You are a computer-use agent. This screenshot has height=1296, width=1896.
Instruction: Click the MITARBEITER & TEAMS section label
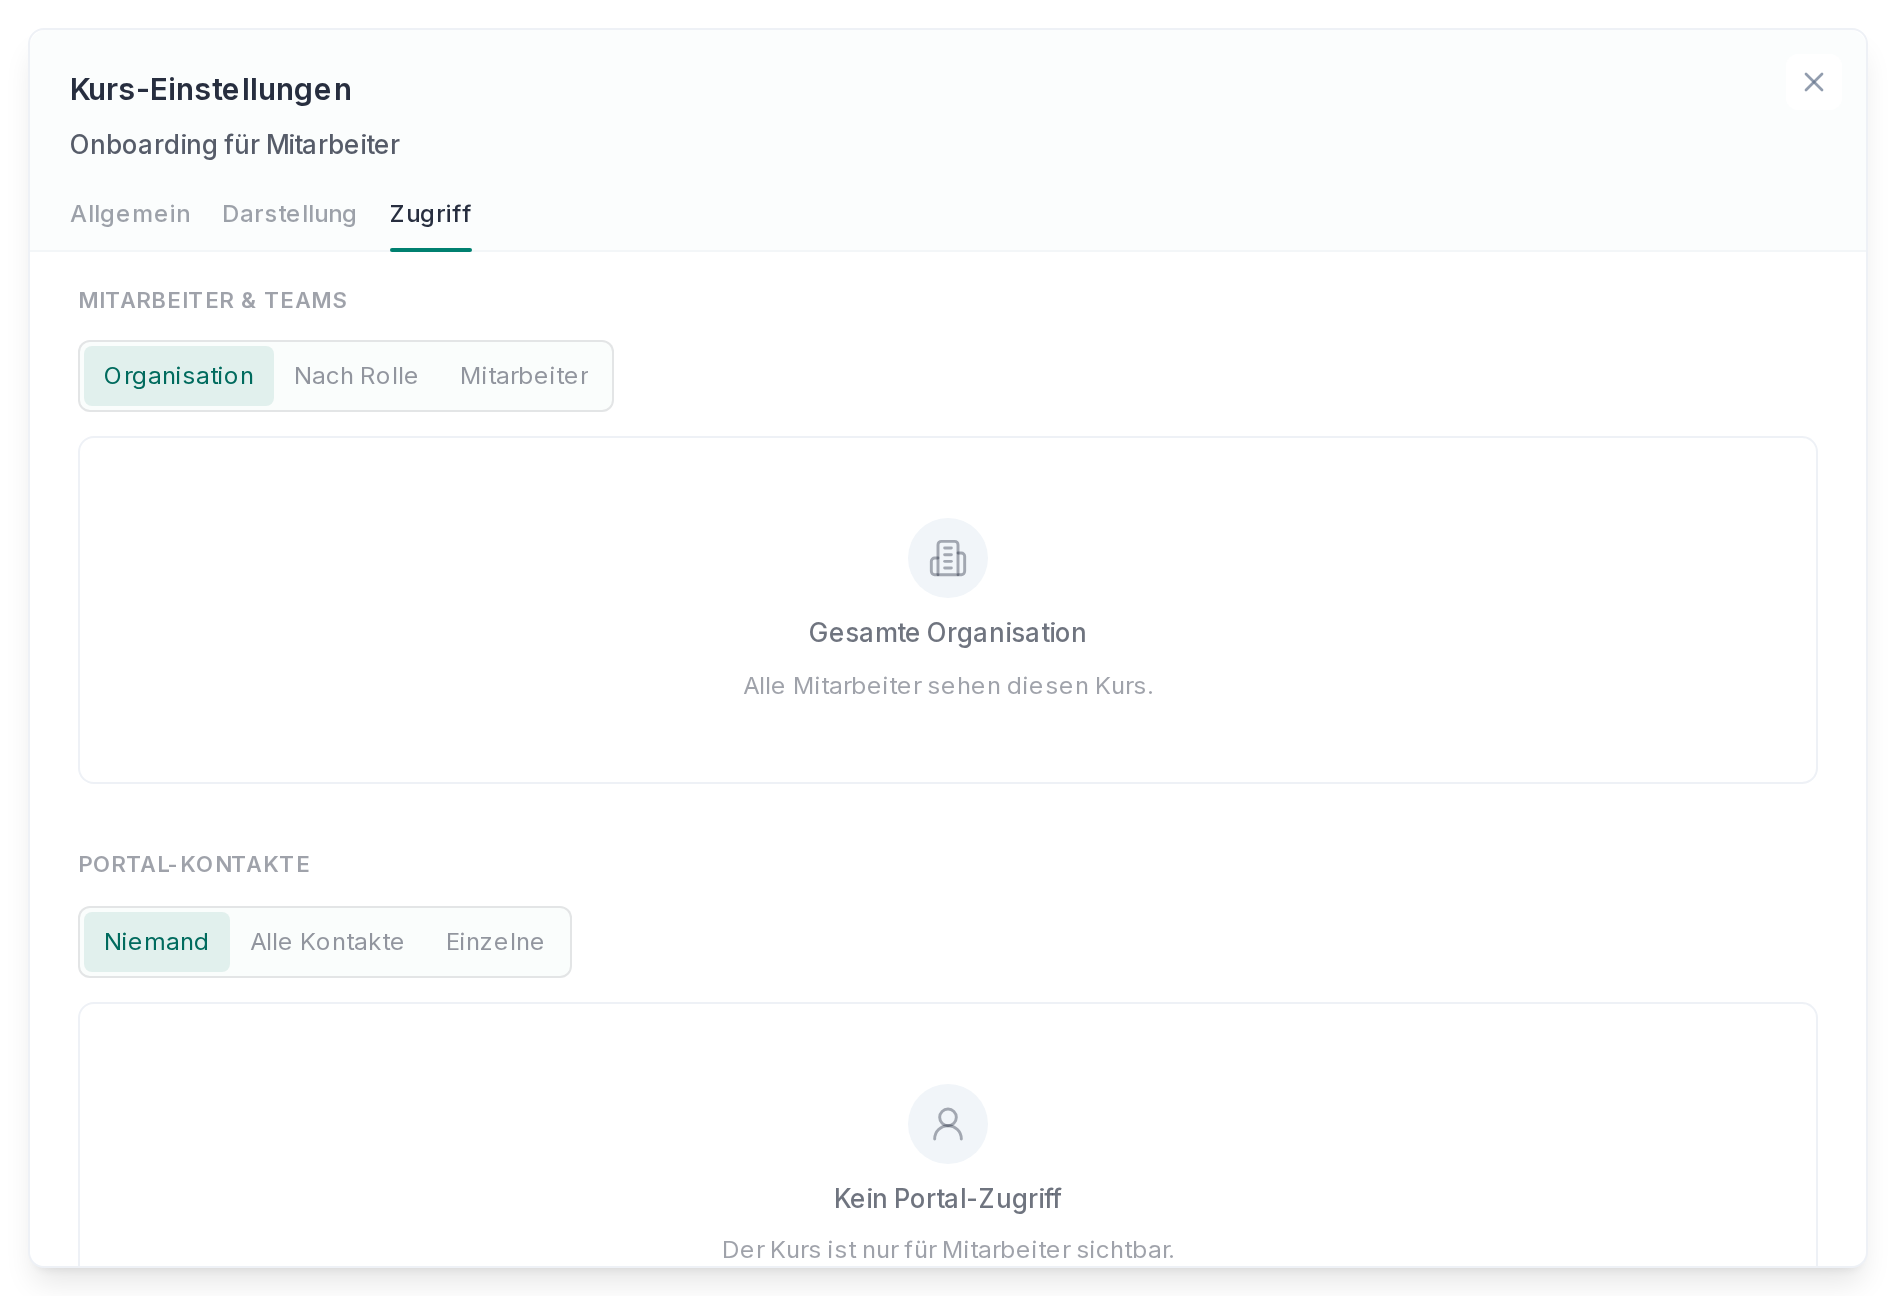[213, 301]
